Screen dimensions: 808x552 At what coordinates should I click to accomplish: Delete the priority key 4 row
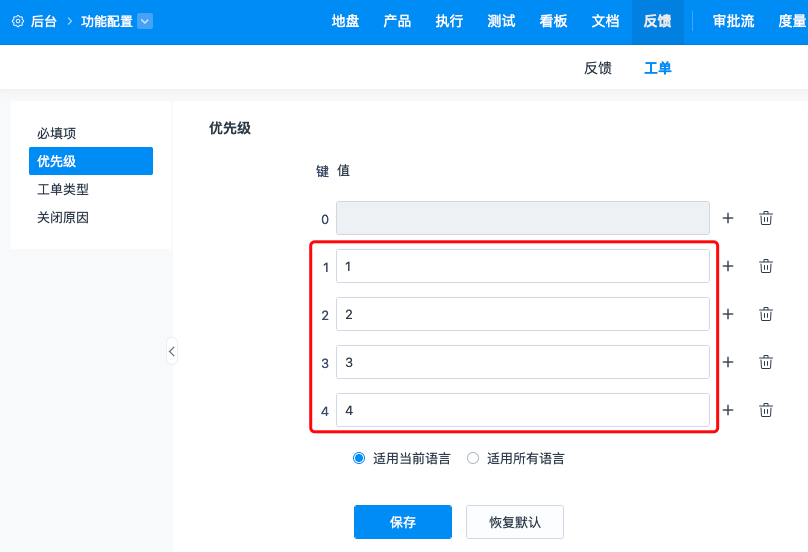pyautogui.click(x=766, y=410)
